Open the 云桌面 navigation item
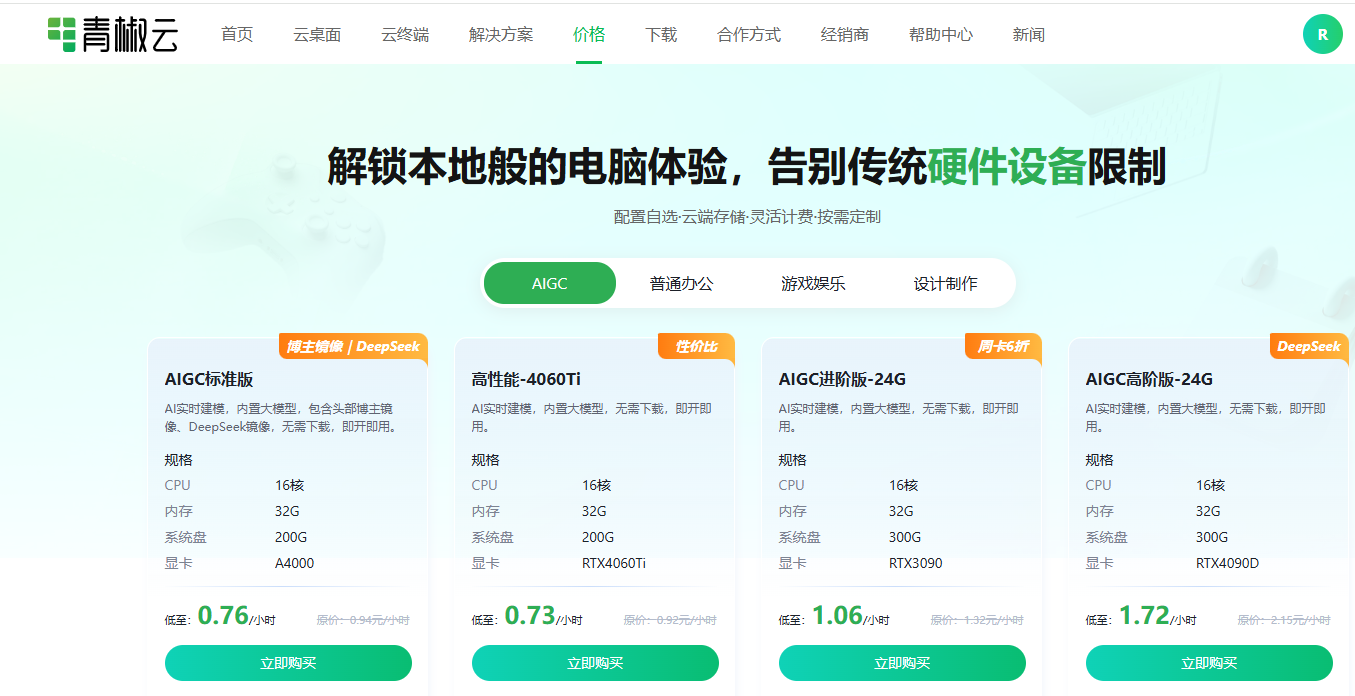This screenshot has width=1355, height=696. (317, 34)
